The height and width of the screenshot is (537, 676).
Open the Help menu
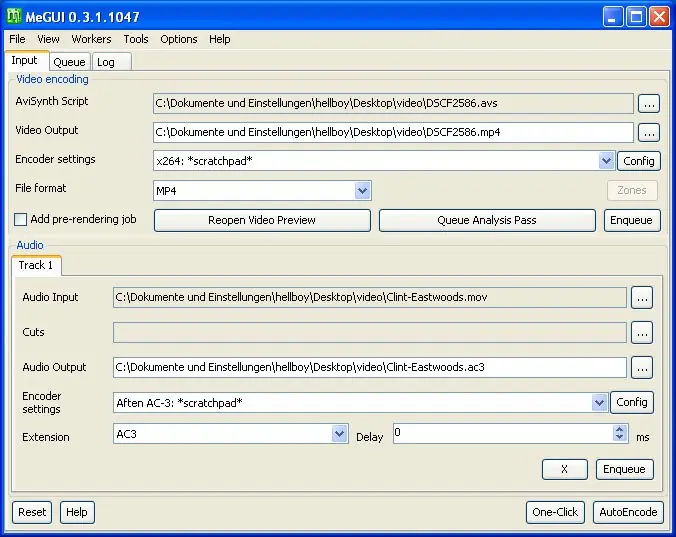pos(219,39)
